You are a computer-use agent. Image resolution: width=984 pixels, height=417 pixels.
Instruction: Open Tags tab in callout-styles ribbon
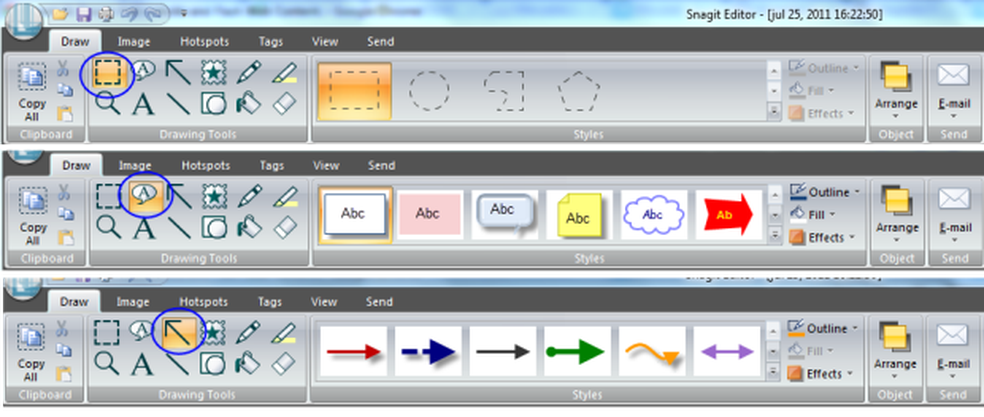272,166
